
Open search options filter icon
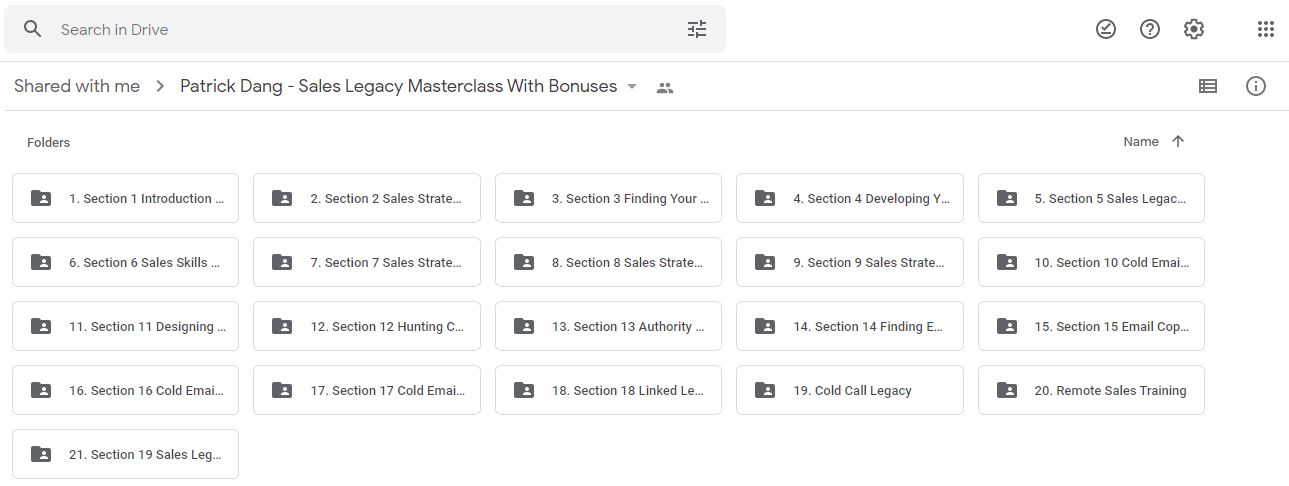[697, 30]
